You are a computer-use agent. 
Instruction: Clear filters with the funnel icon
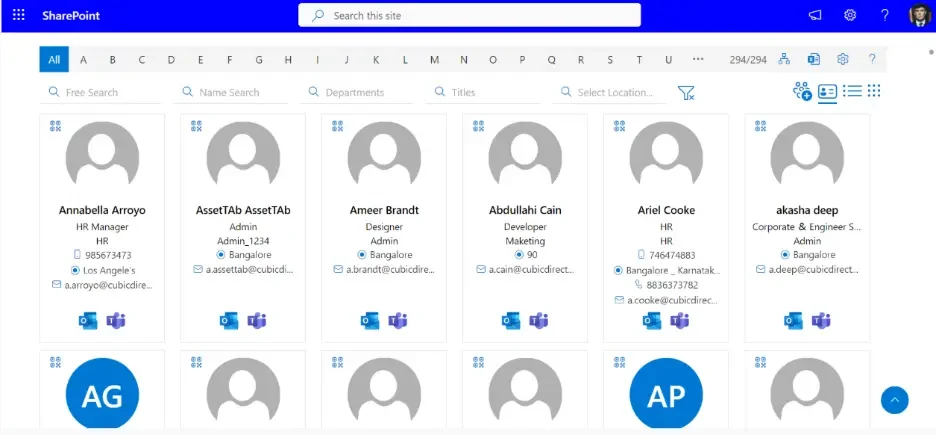coord(686,92)
